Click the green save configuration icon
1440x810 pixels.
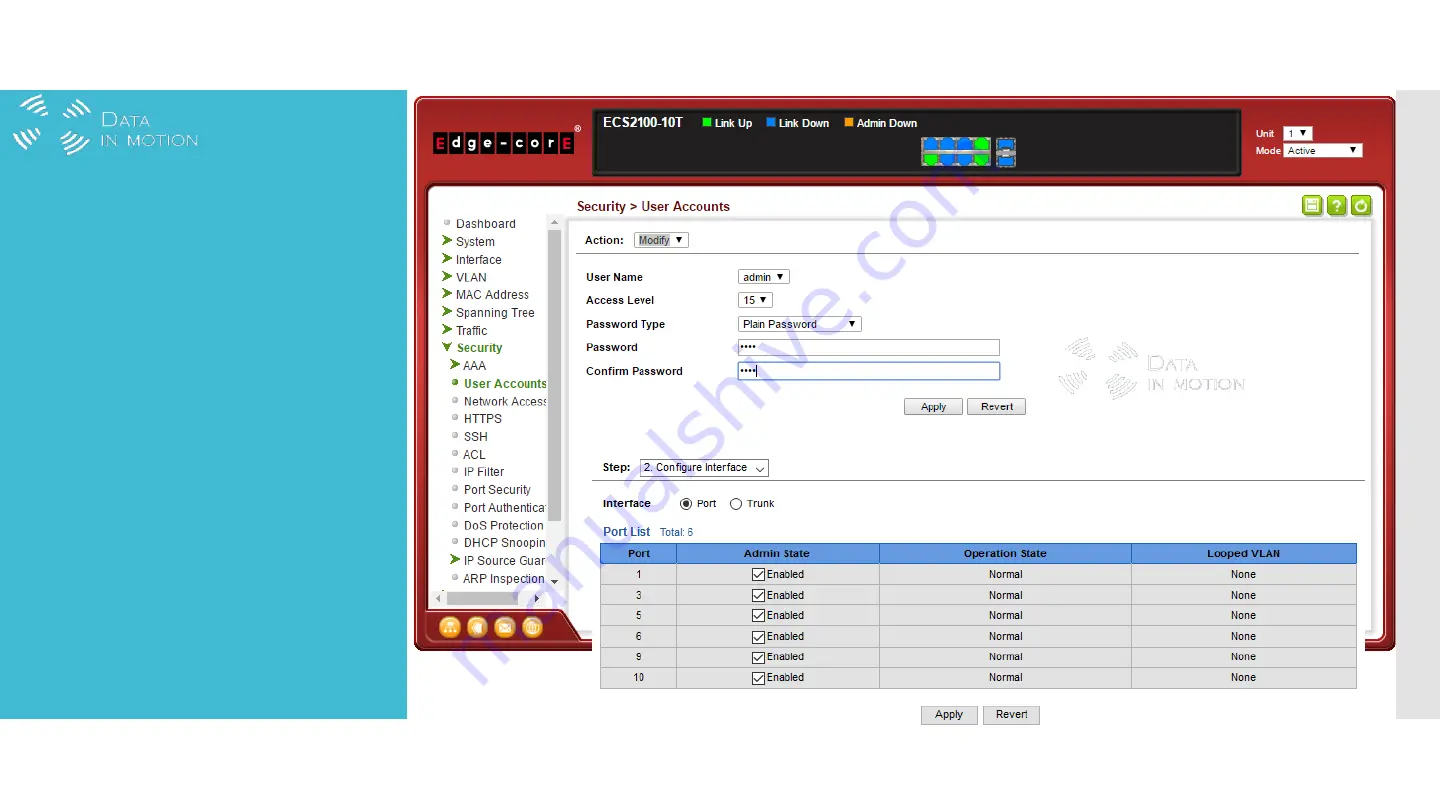[1312, 206]
